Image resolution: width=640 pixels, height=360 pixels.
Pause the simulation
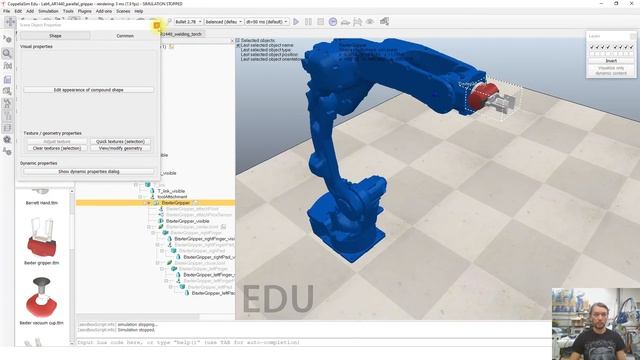pyautogui.click(x=308, y=21)
